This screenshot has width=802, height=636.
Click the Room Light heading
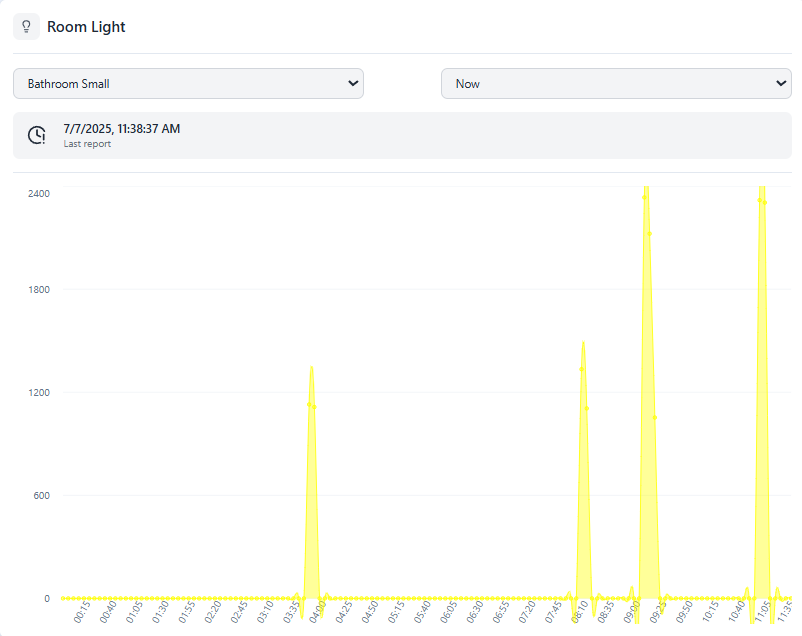coord(86,27)
